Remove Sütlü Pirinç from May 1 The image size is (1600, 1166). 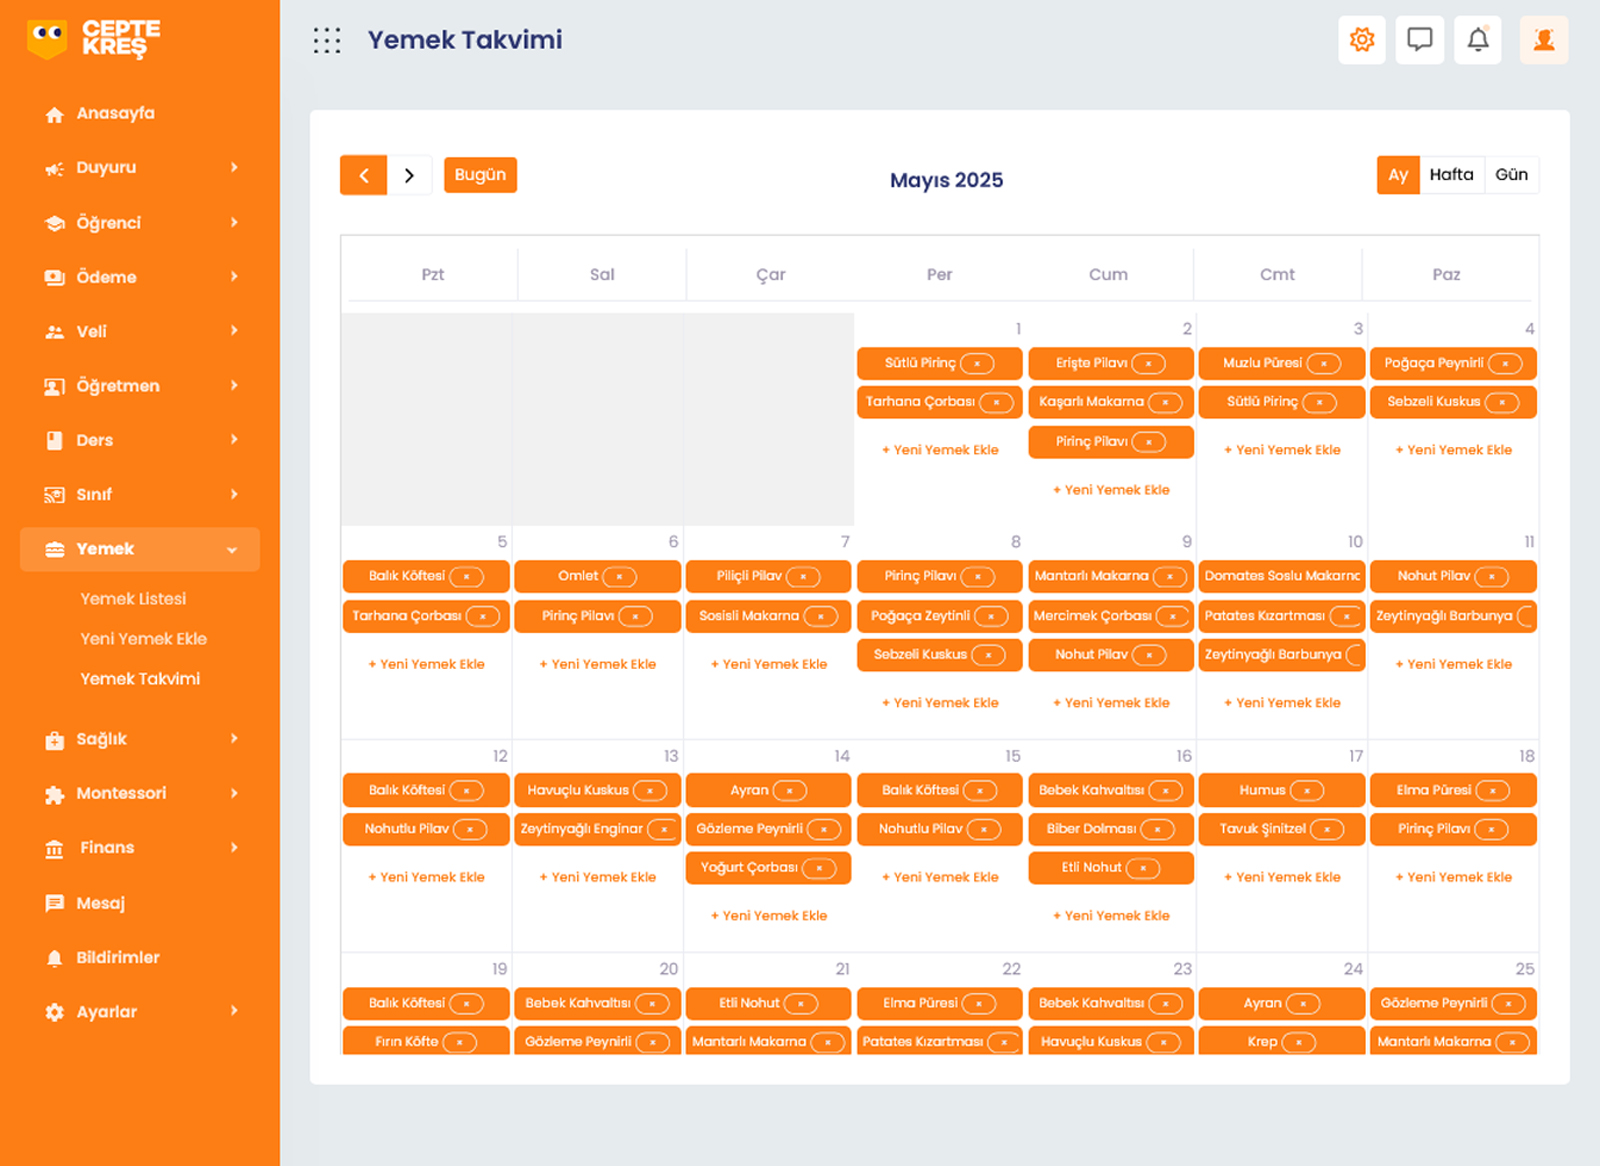(x=977, y=364)
